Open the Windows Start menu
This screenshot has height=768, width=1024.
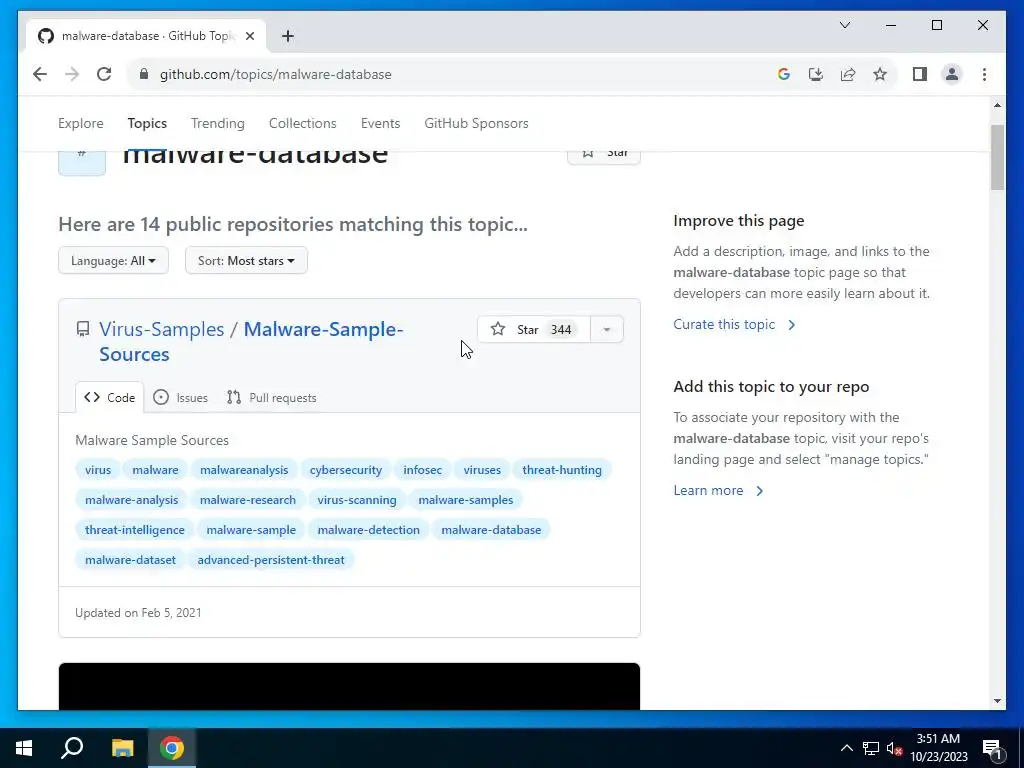coord(24,748)
